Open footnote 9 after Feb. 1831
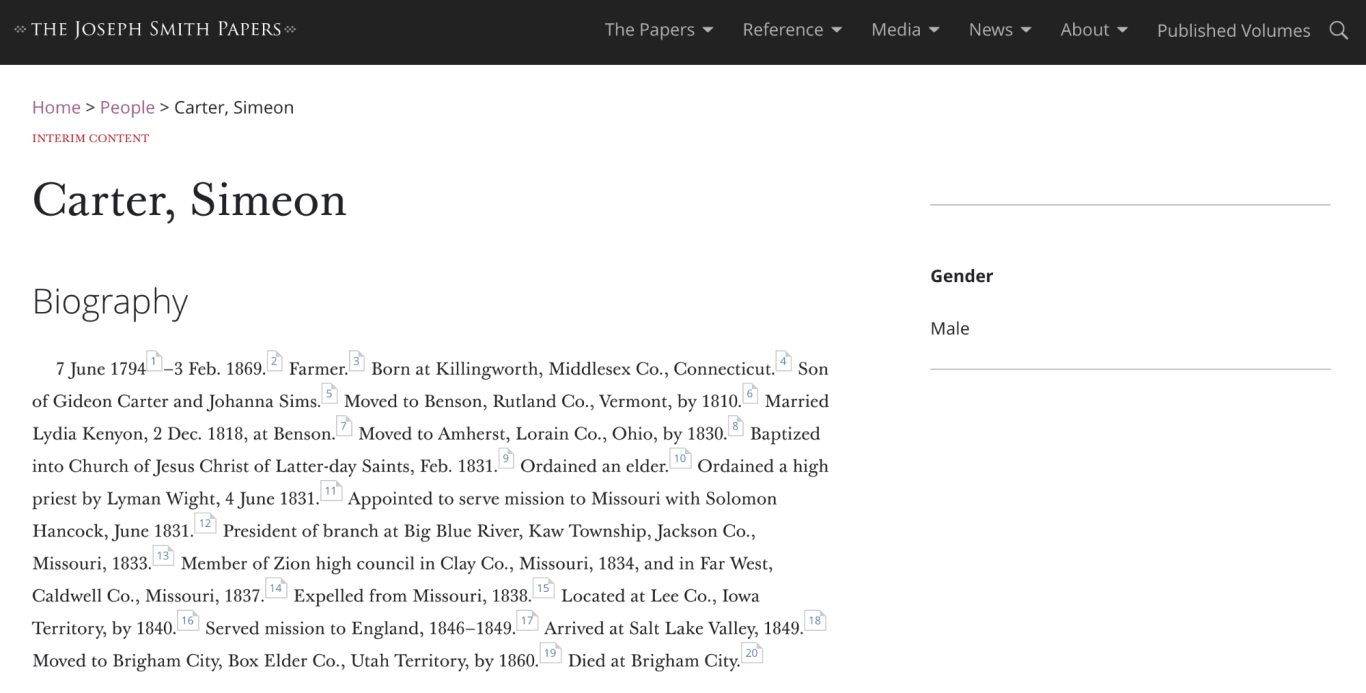The image size is (1366, 693). 506,459
